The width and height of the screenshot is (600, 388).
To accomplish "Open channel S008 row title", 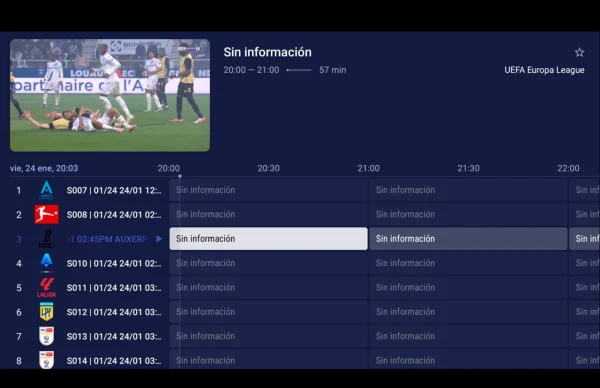I will (114, 215).
